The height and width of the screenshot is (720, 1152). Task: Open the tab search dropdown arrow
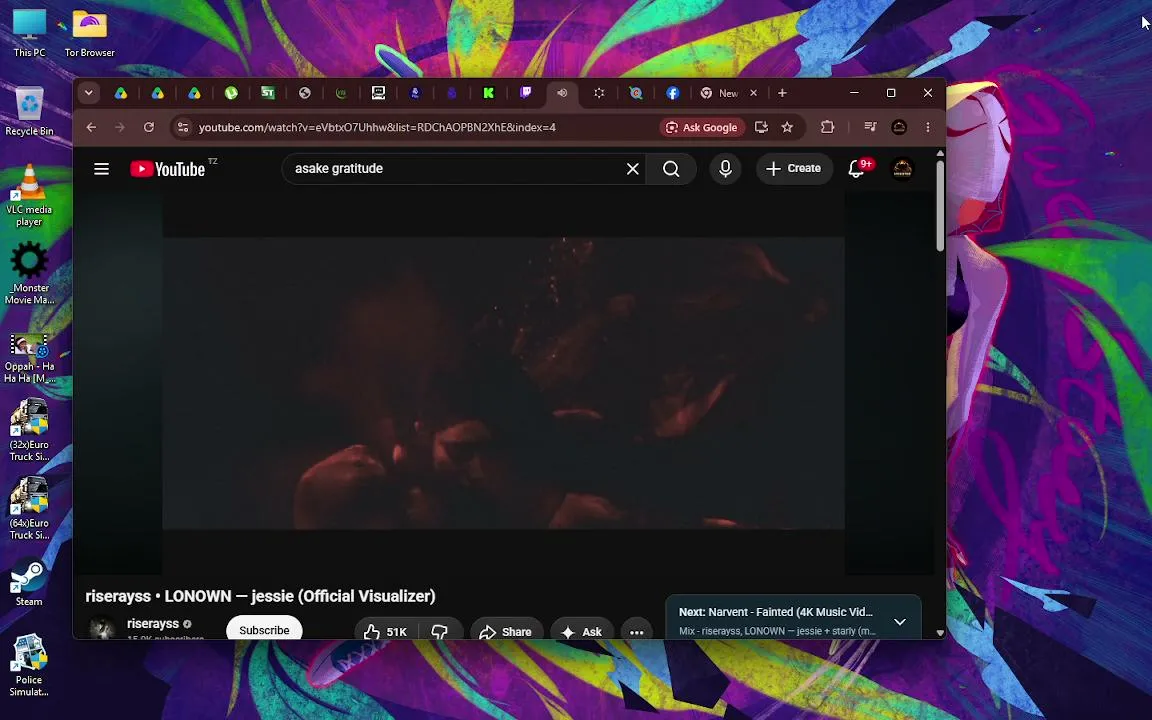pos(88,93)
